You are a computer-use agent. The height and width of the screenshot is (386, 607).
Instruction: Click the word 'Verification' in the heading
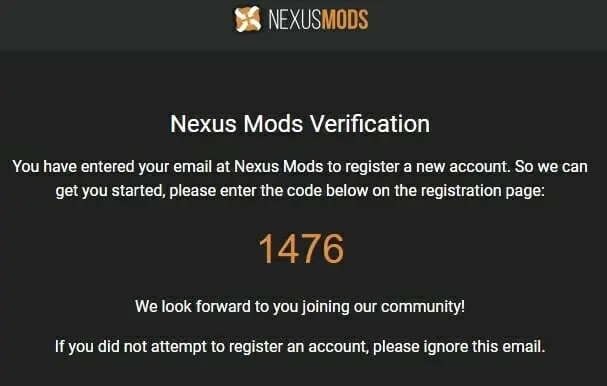click(x=370, y=124)
